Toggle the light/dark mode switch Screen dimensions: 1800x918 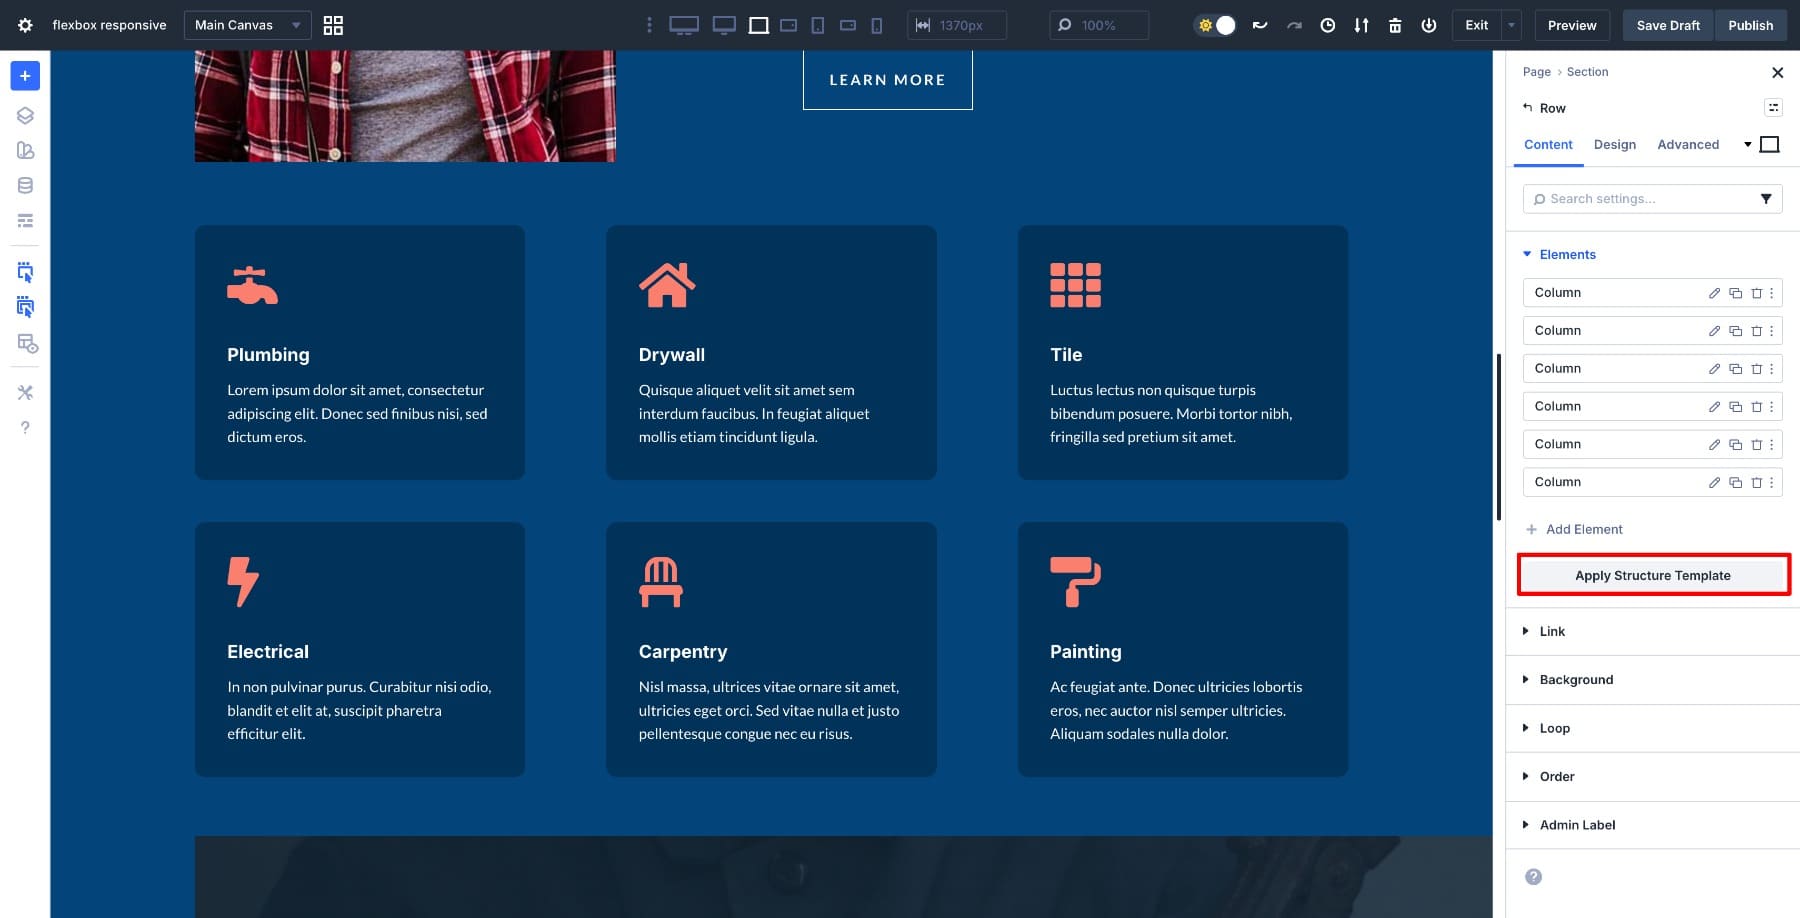1216,25
